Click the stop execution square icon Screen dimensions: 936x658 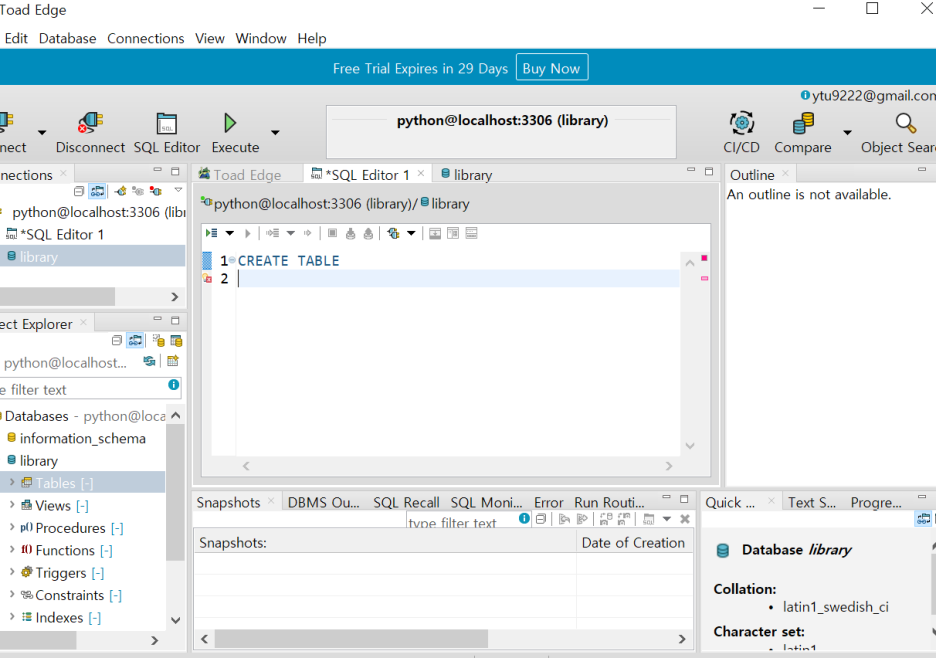click(x=332, y=233)
